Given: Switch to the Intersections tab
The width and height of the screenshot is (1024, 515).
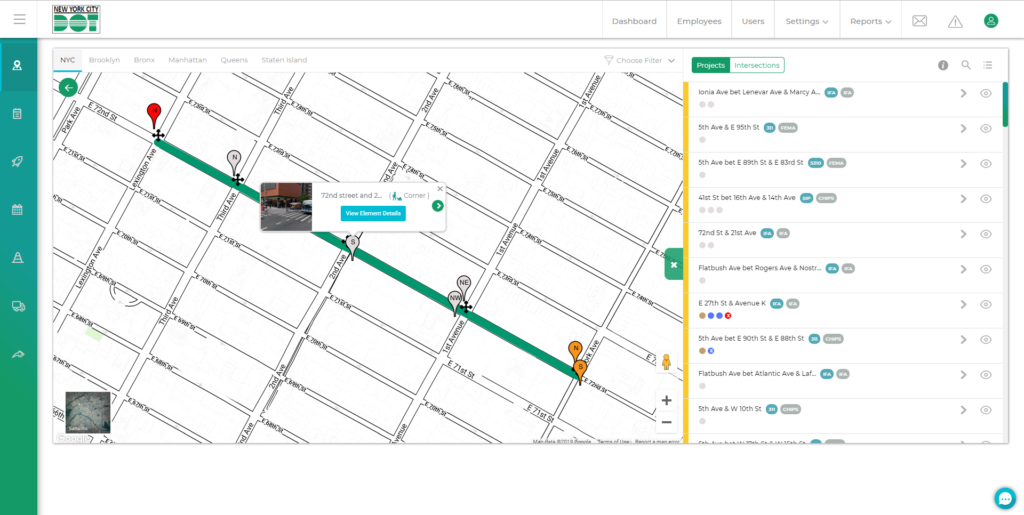Looking at the screenshot, I should tap(756, 65).
